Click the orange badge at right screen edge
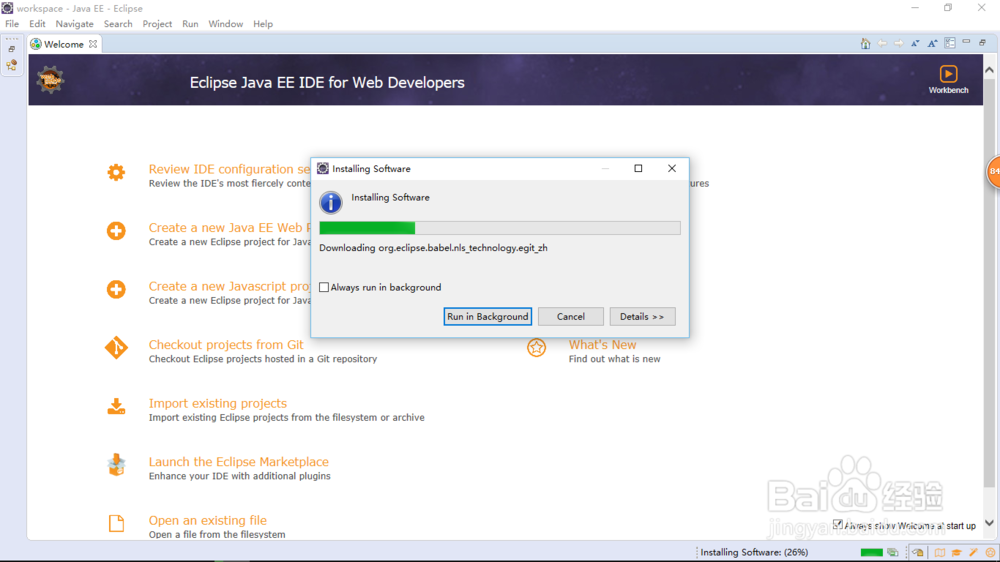This screenshot has width=1000, height=562. point(994,172)
